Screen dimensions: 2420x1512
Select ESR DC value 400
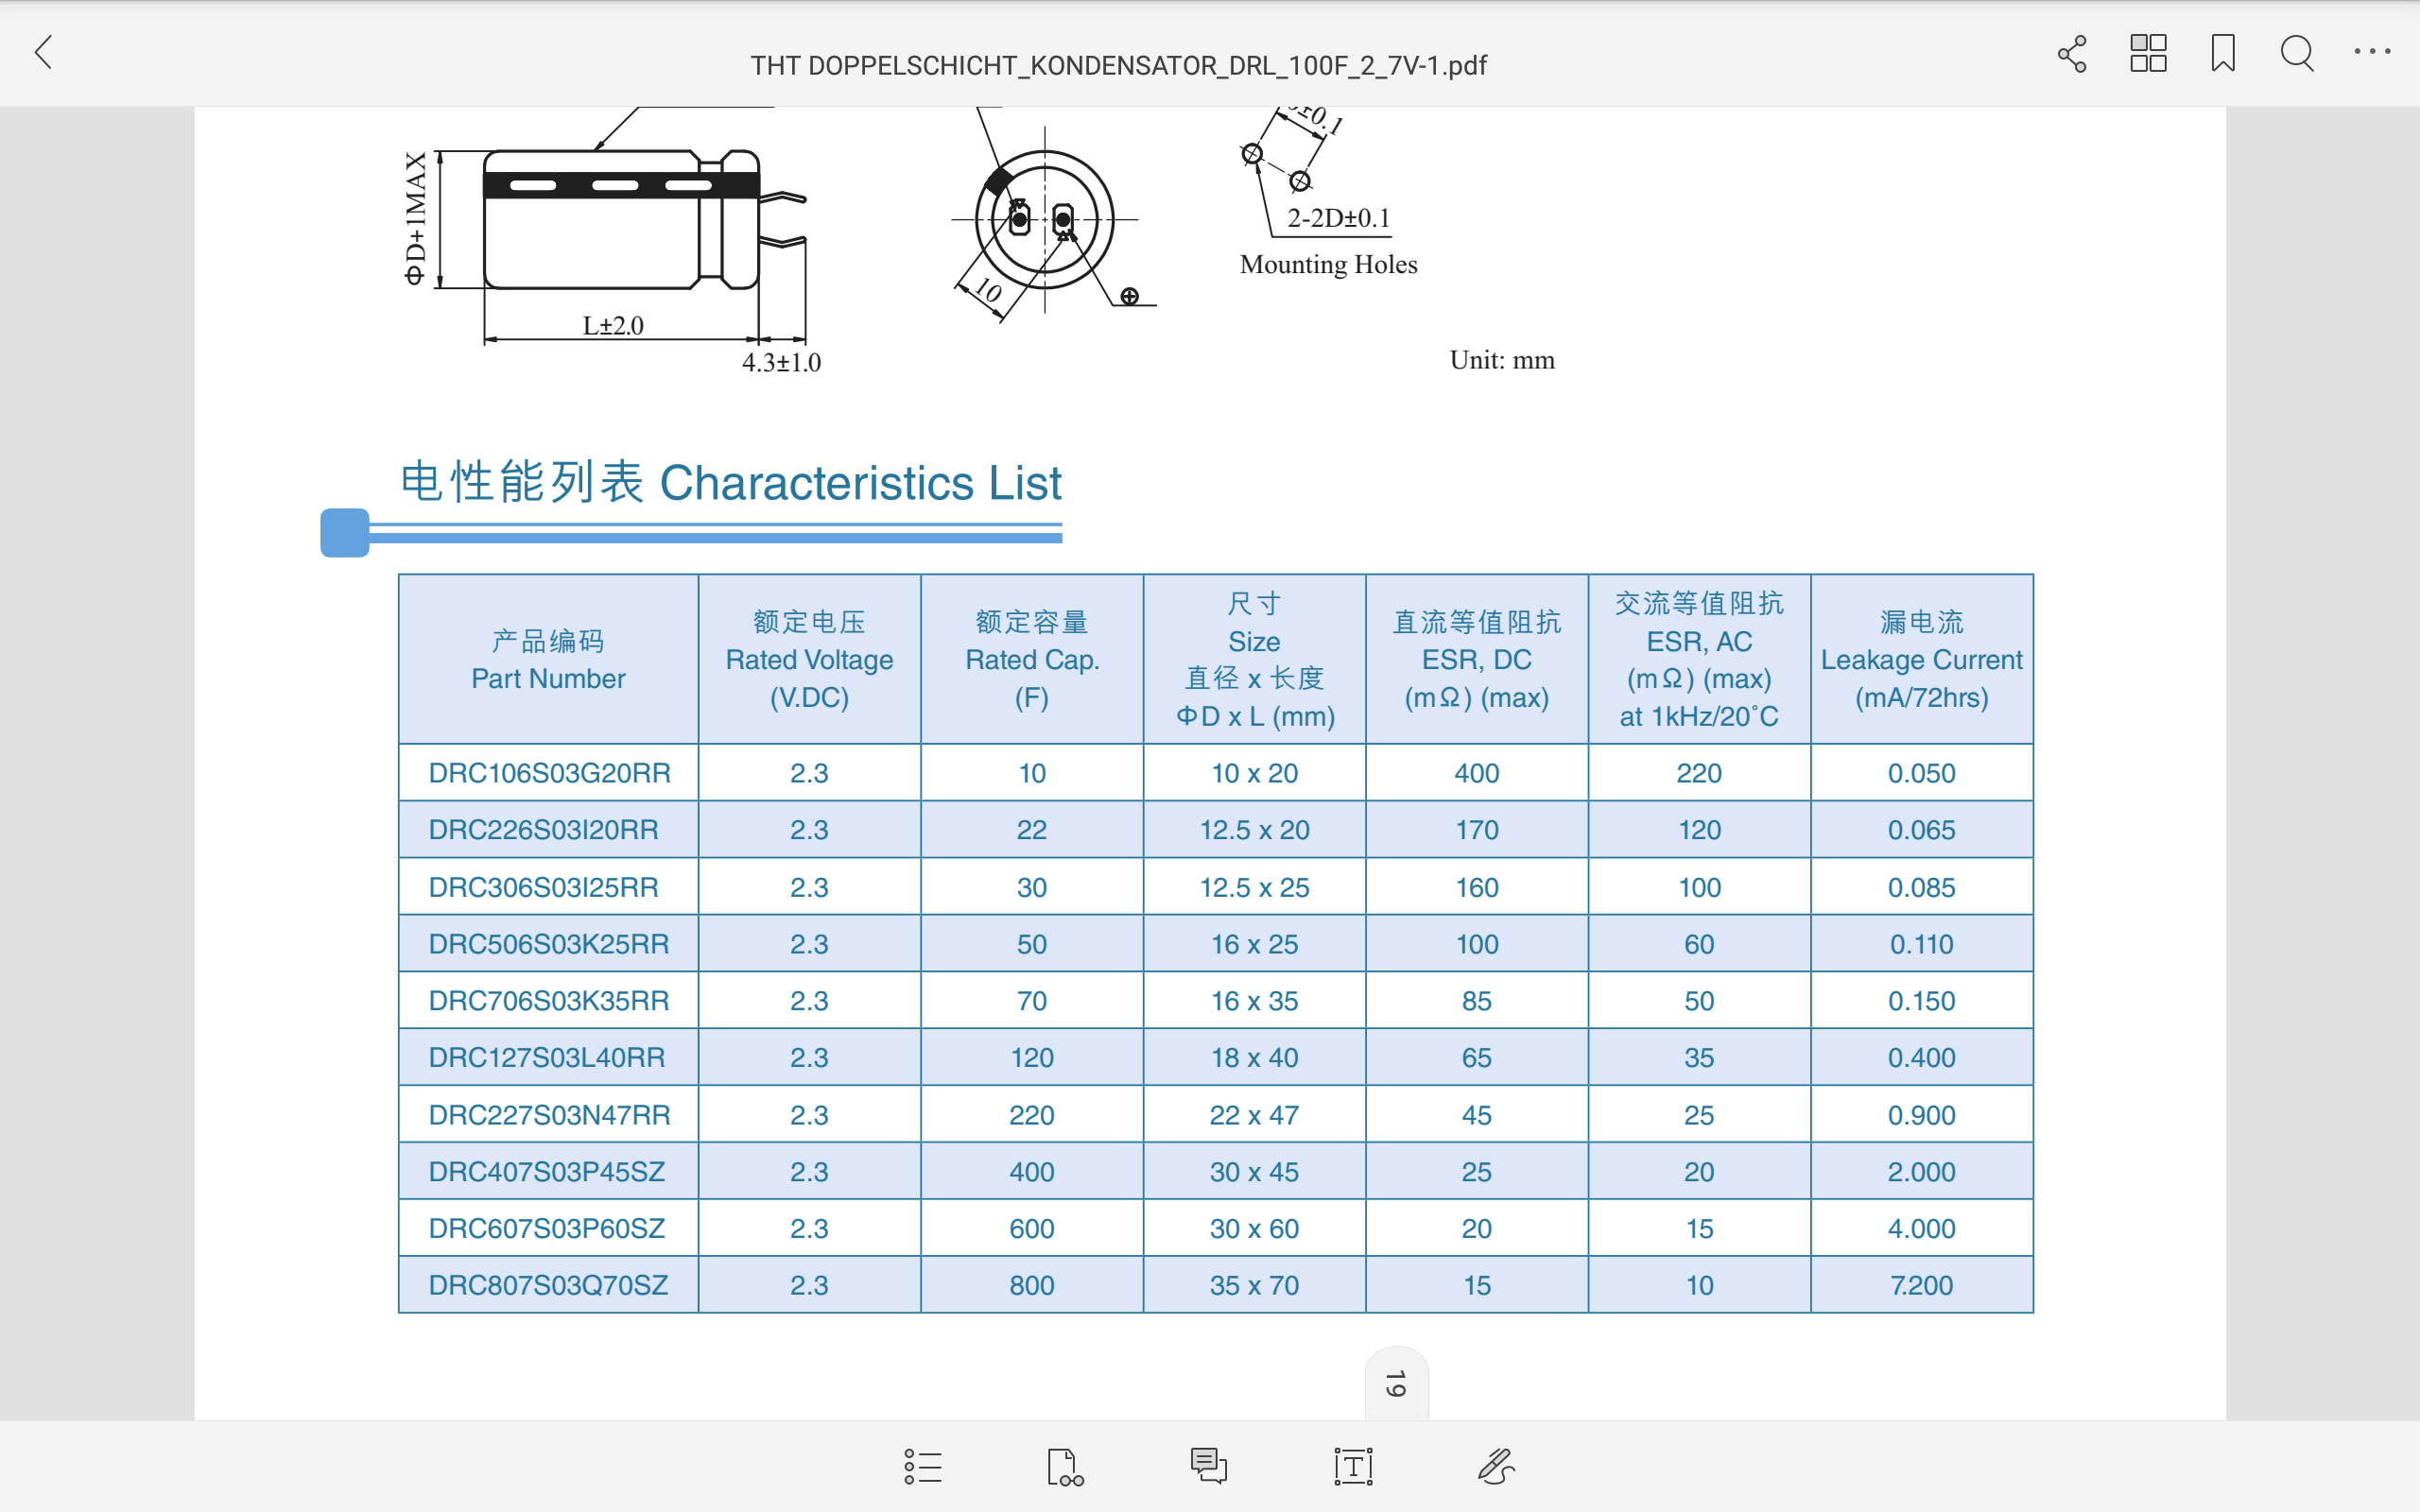(1477, 773)
